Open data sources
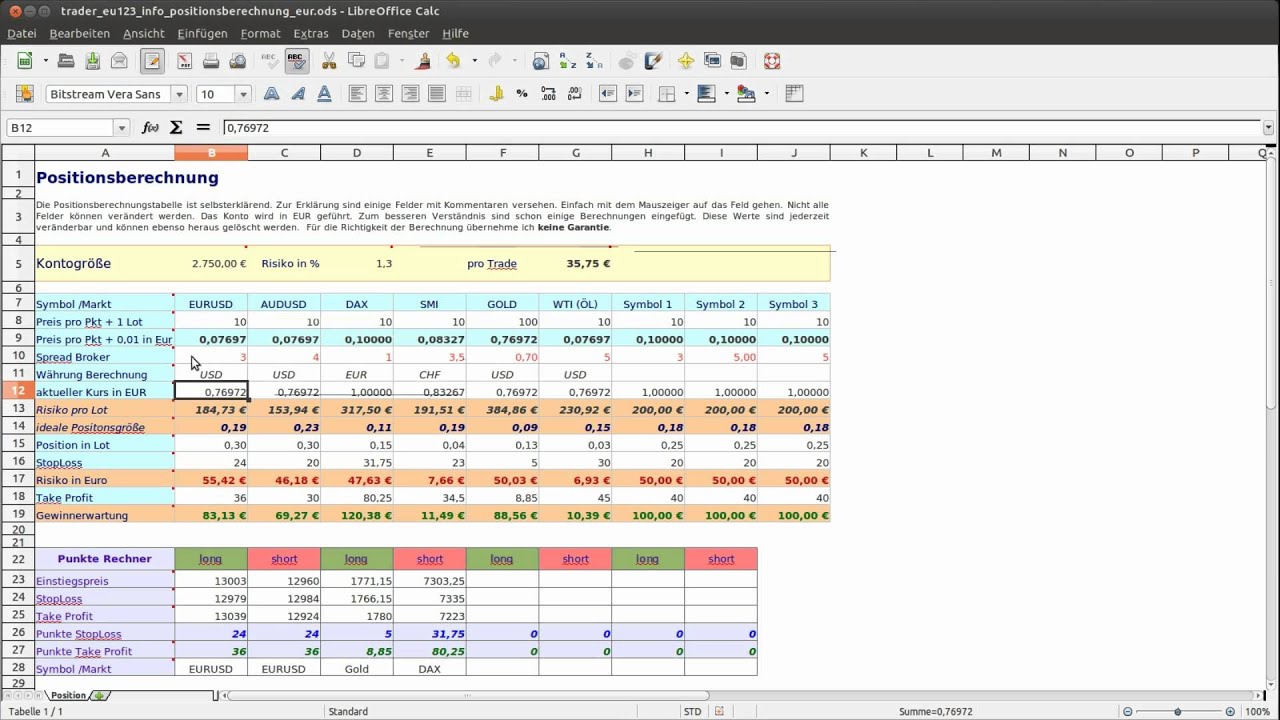This screenshot has width=1280, height=720. (738, 61)
